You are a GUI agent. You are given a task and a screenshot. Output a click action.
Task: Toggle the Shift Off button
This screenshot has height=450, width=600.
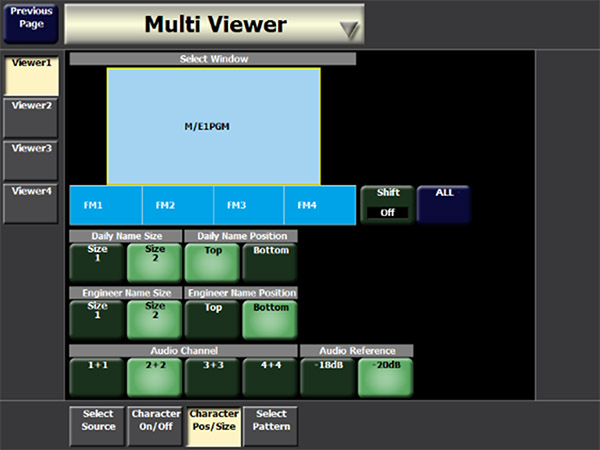click(387, 204)
